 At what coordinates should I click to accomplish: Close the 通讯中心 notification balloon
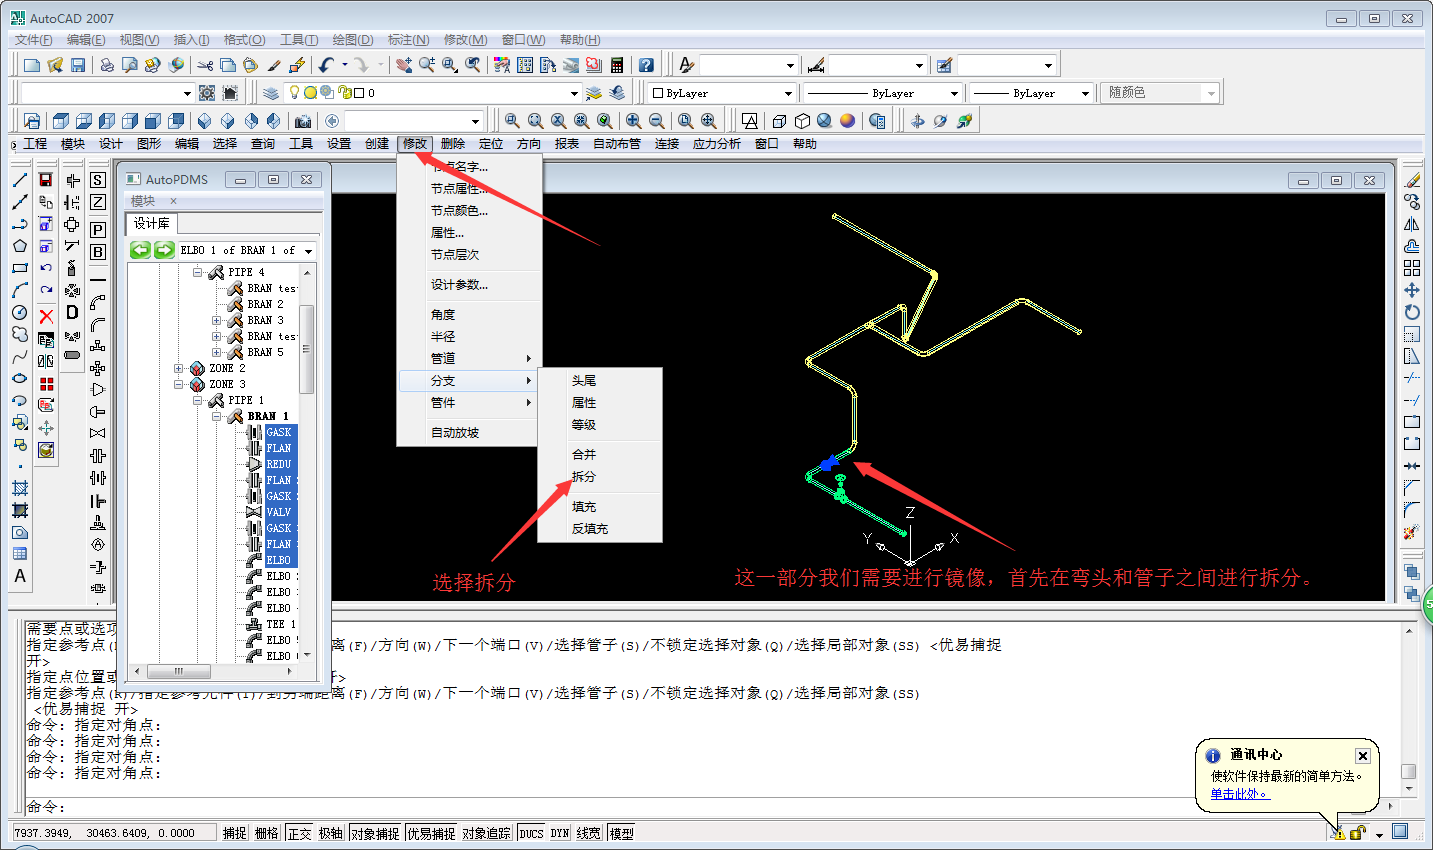click(x=1363, y=756)
